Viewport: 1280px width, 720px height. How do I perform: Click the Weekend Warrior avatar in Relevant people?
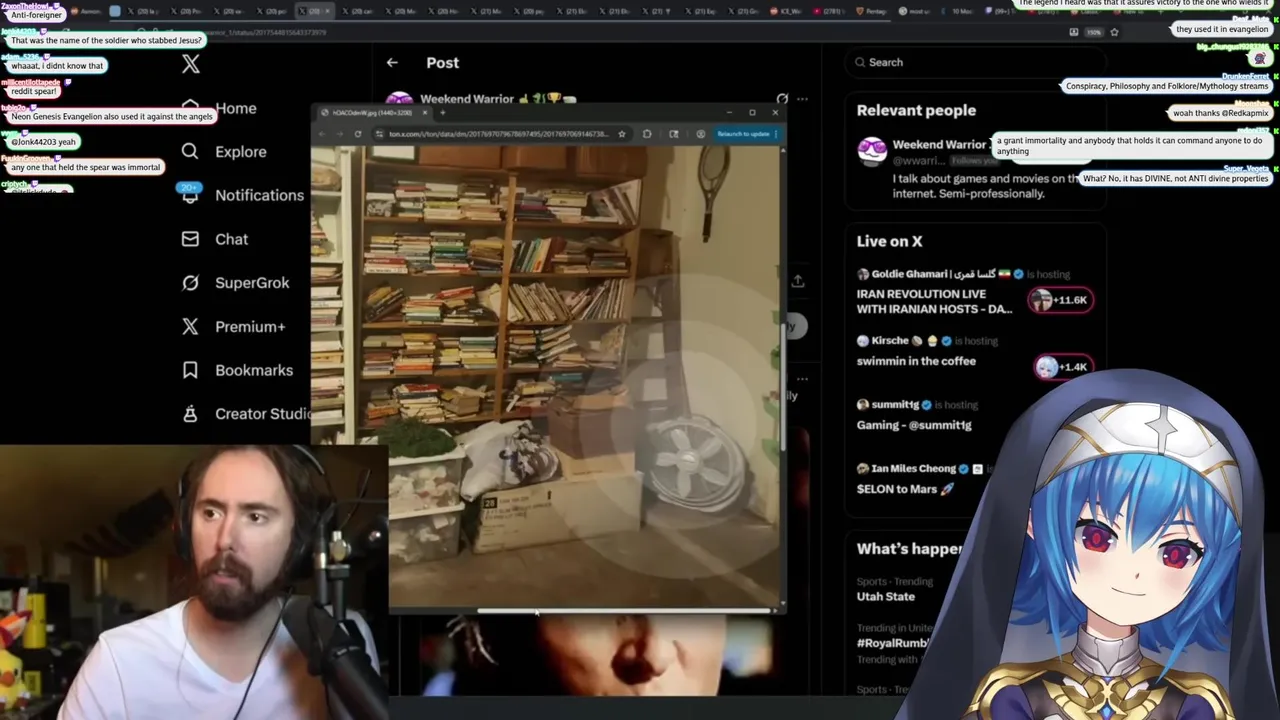[872, 152]
